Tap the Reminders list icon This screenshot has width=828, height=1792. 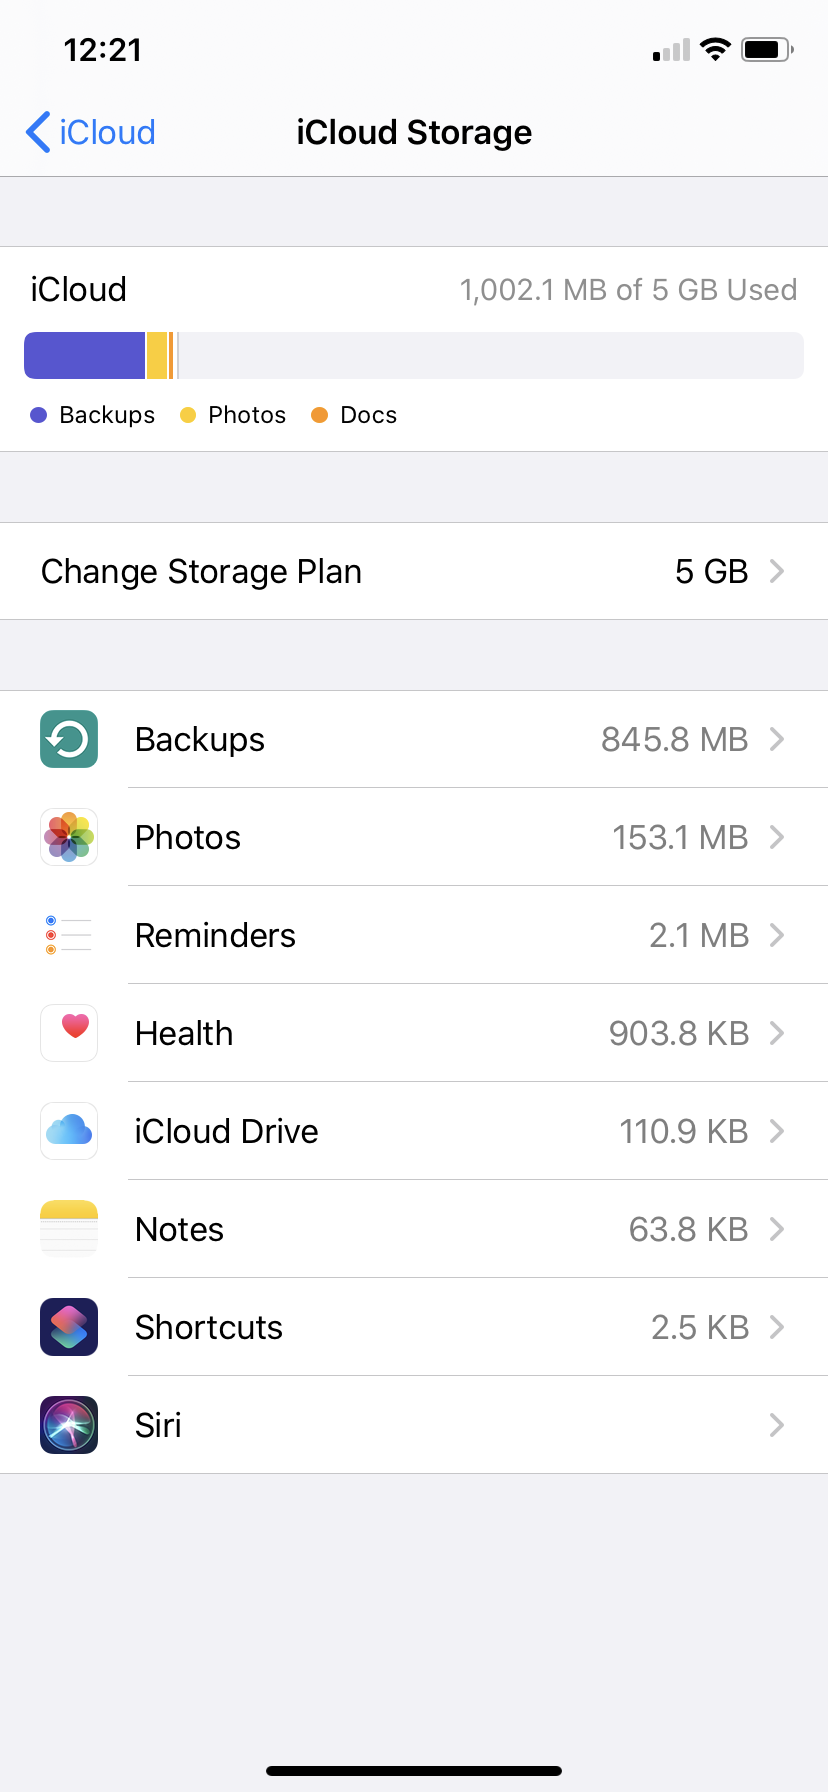[x=69, y=935]
